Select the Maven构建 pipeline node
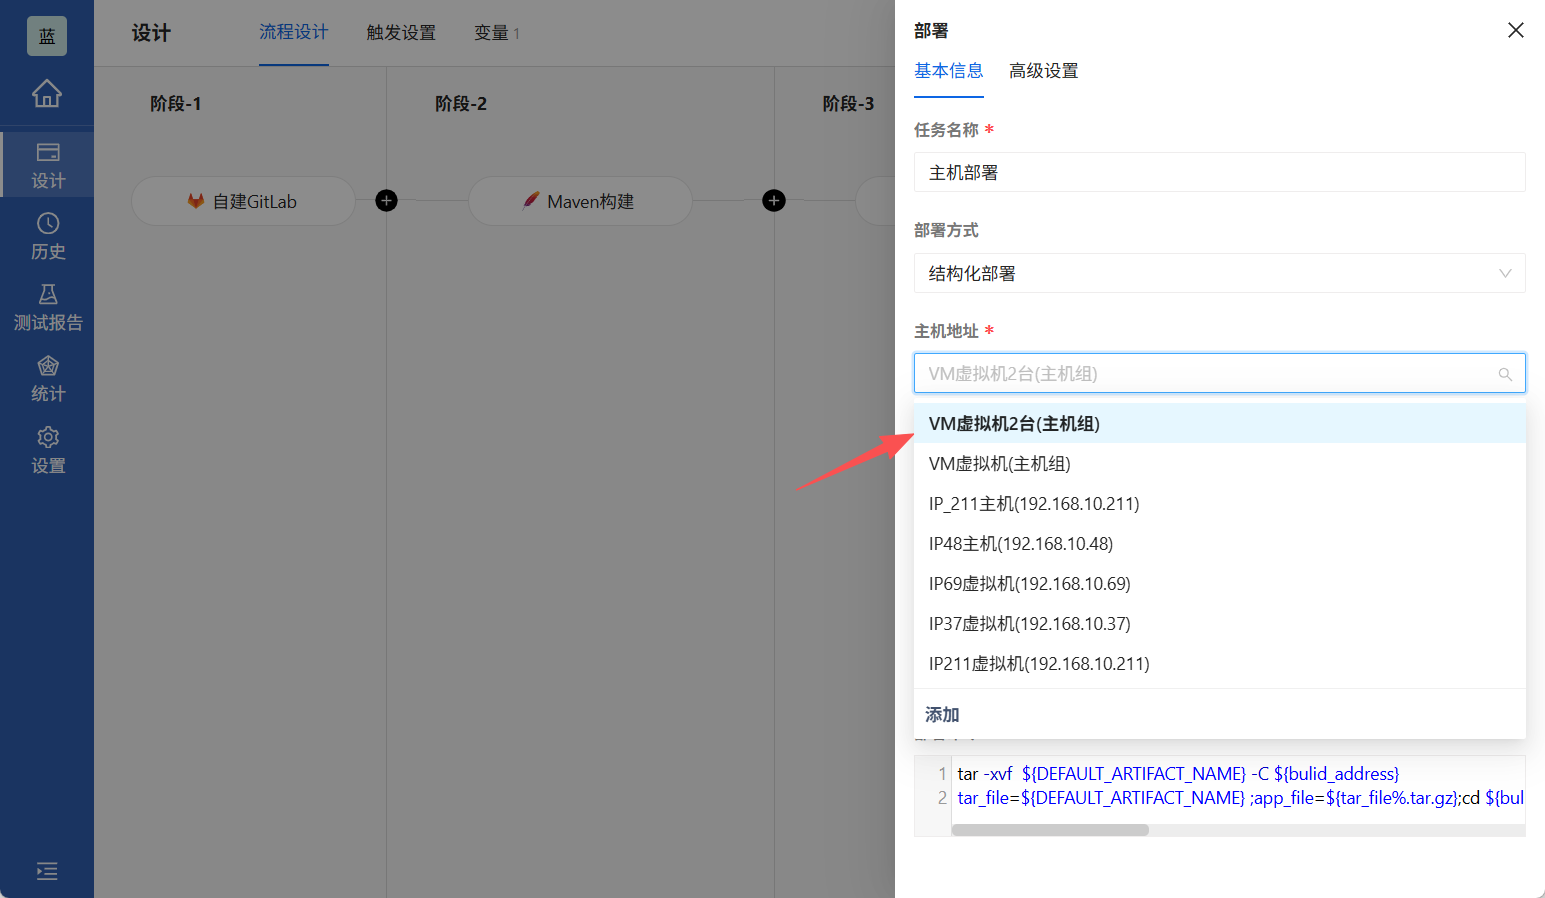Screen dimensions: 1545x898 [x=580, y=200]
